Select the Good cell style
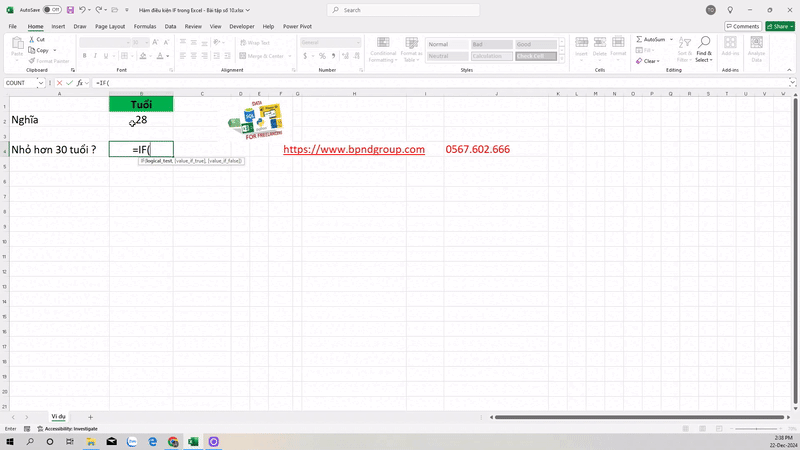 point(536,44)
